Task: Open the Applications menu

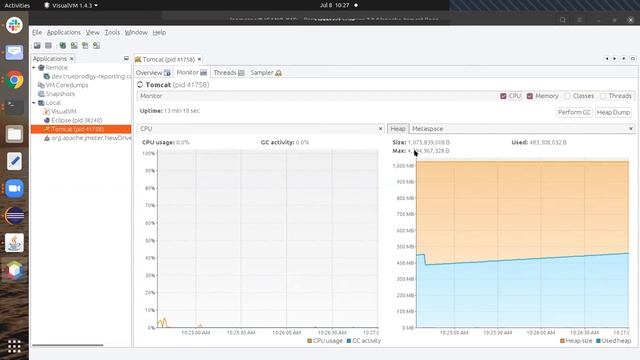Action: pyautogui.click(x=64, y=32)
